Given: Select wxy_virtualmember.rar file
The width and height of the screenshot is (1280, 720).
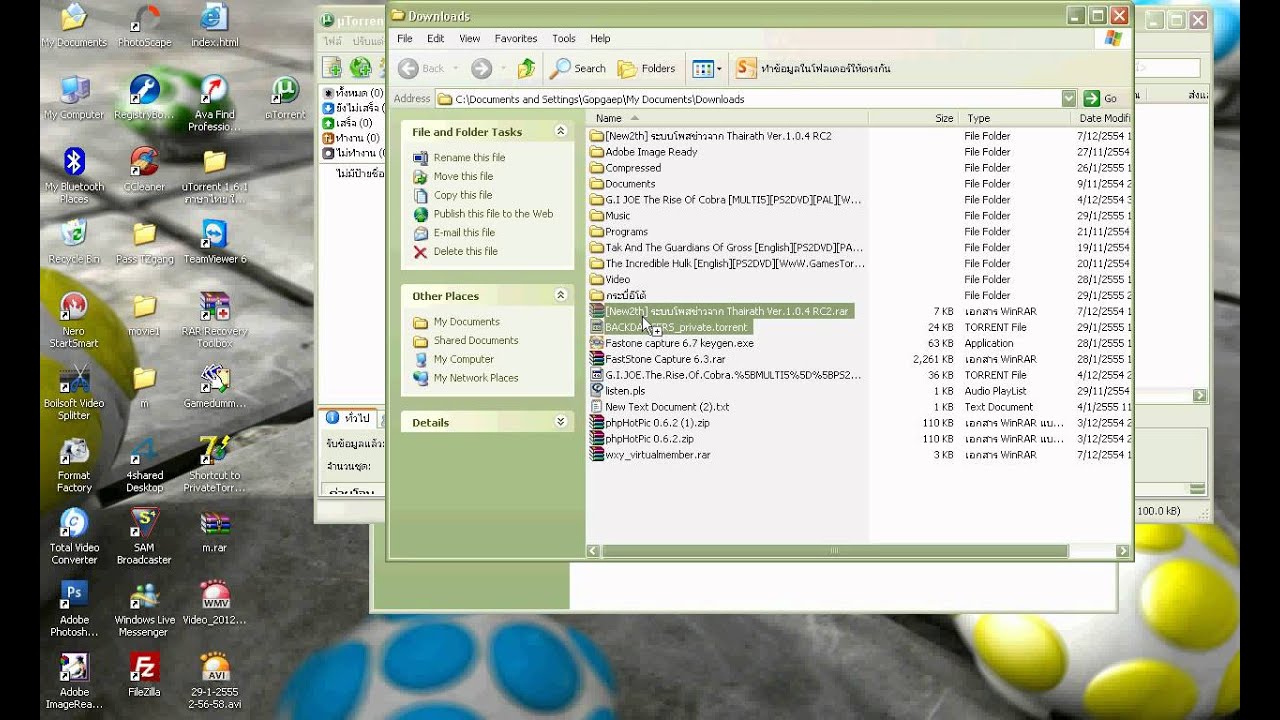Looking at the screenshot, I should tap(651, 455).
